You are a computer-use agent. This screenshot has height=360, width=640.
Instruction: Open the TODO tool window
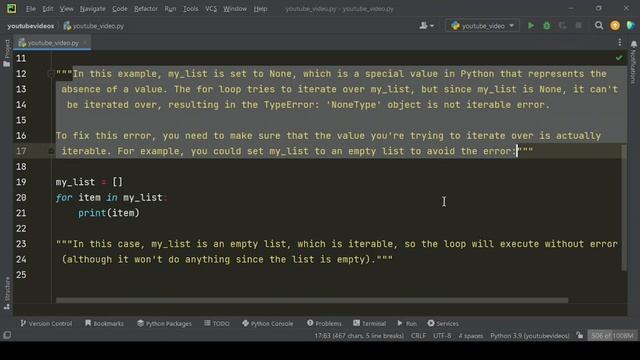tap(217, 323)
